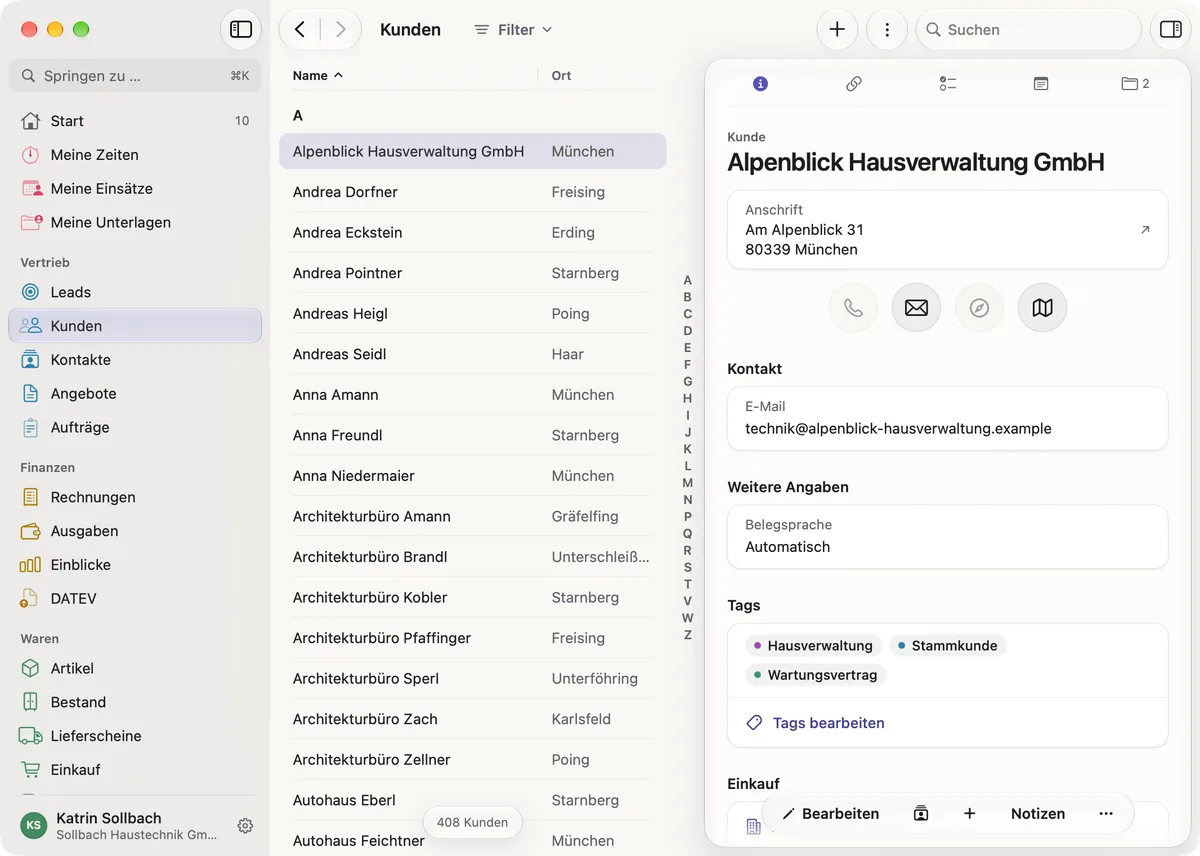The image size is (1200, 856).
Task: Open Start in the sidebar
Action: (x=135, y=121)
